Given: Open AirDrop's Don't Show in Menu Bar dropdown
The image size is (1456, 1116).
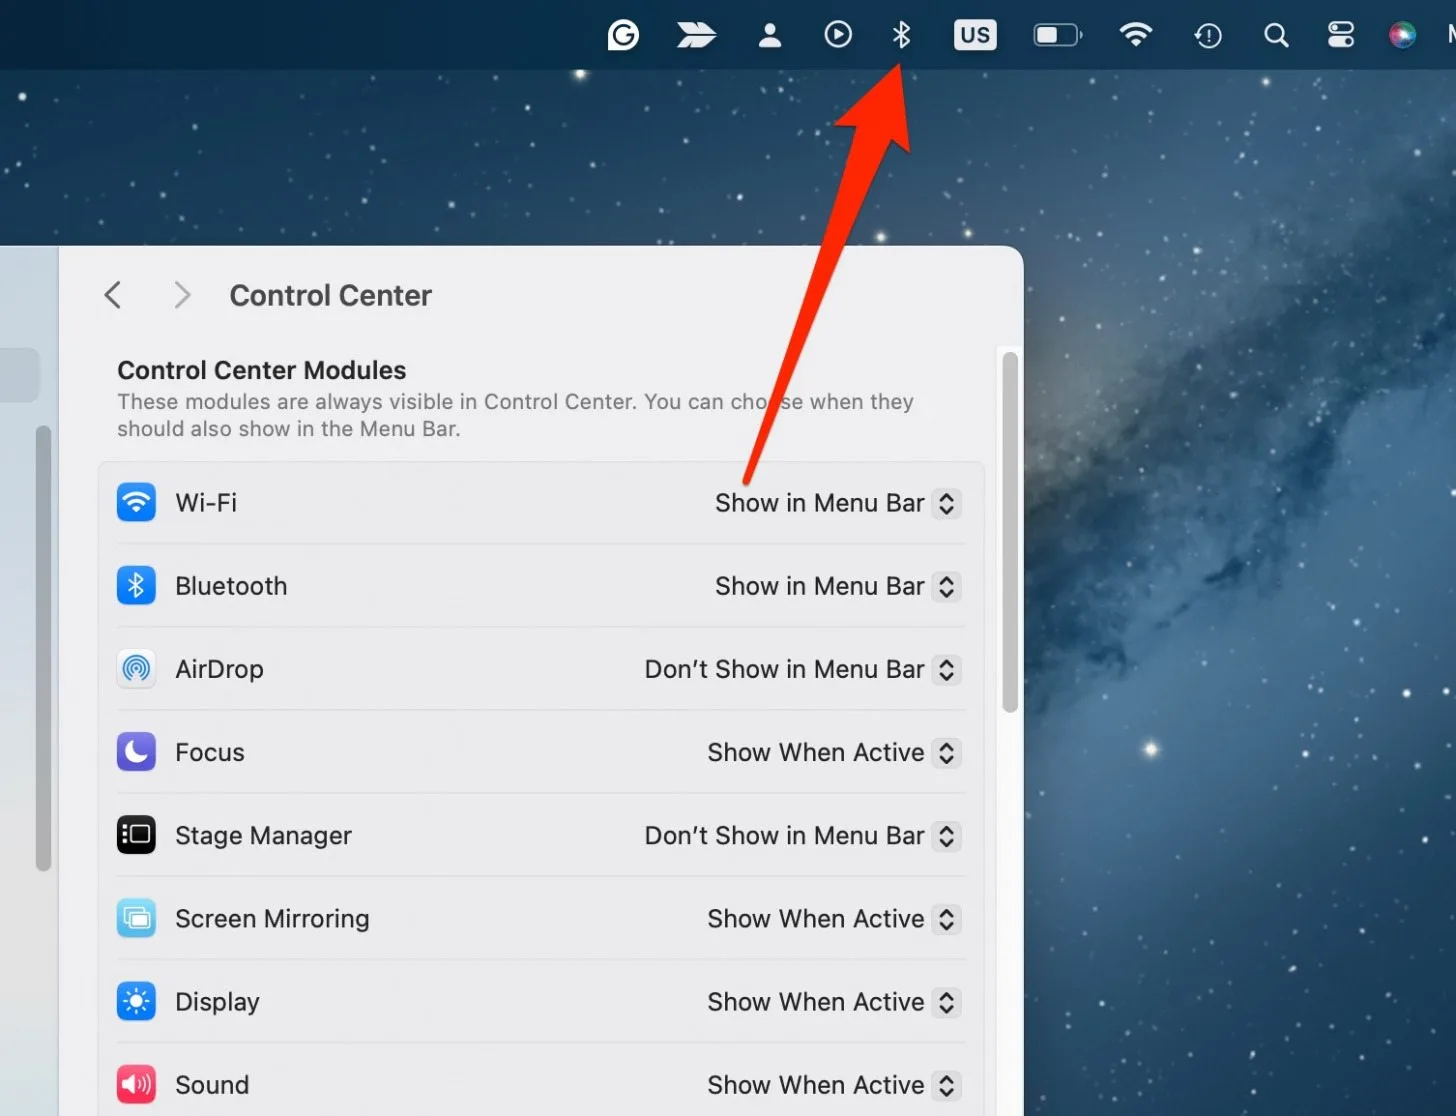Looking at the screenshot, I should point(801,669).
